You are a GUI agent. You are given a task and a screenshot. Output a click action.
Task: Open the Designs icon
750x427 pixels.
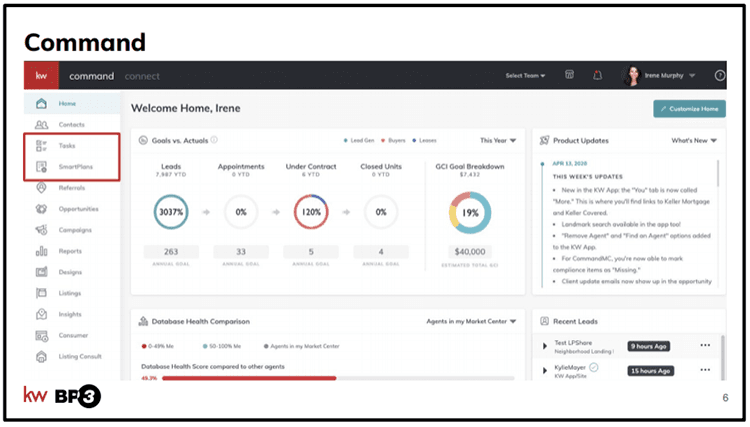(x=42, y=272)
